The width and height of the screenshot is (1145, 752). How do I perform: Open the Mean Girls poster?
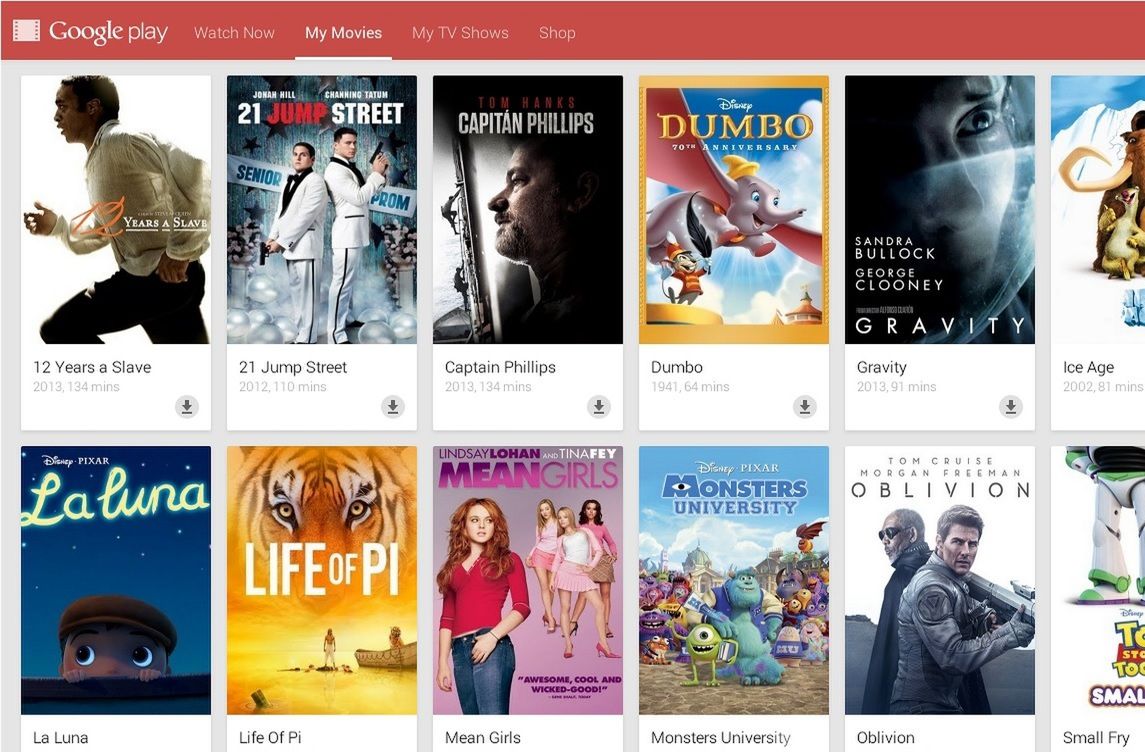[x=528, y=580]
